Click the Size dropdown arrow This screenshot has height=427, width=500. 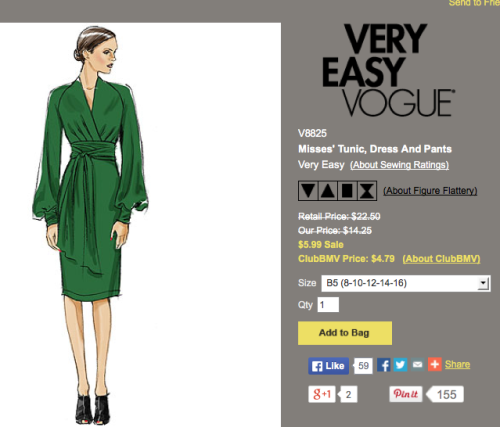tap(483, 284)
